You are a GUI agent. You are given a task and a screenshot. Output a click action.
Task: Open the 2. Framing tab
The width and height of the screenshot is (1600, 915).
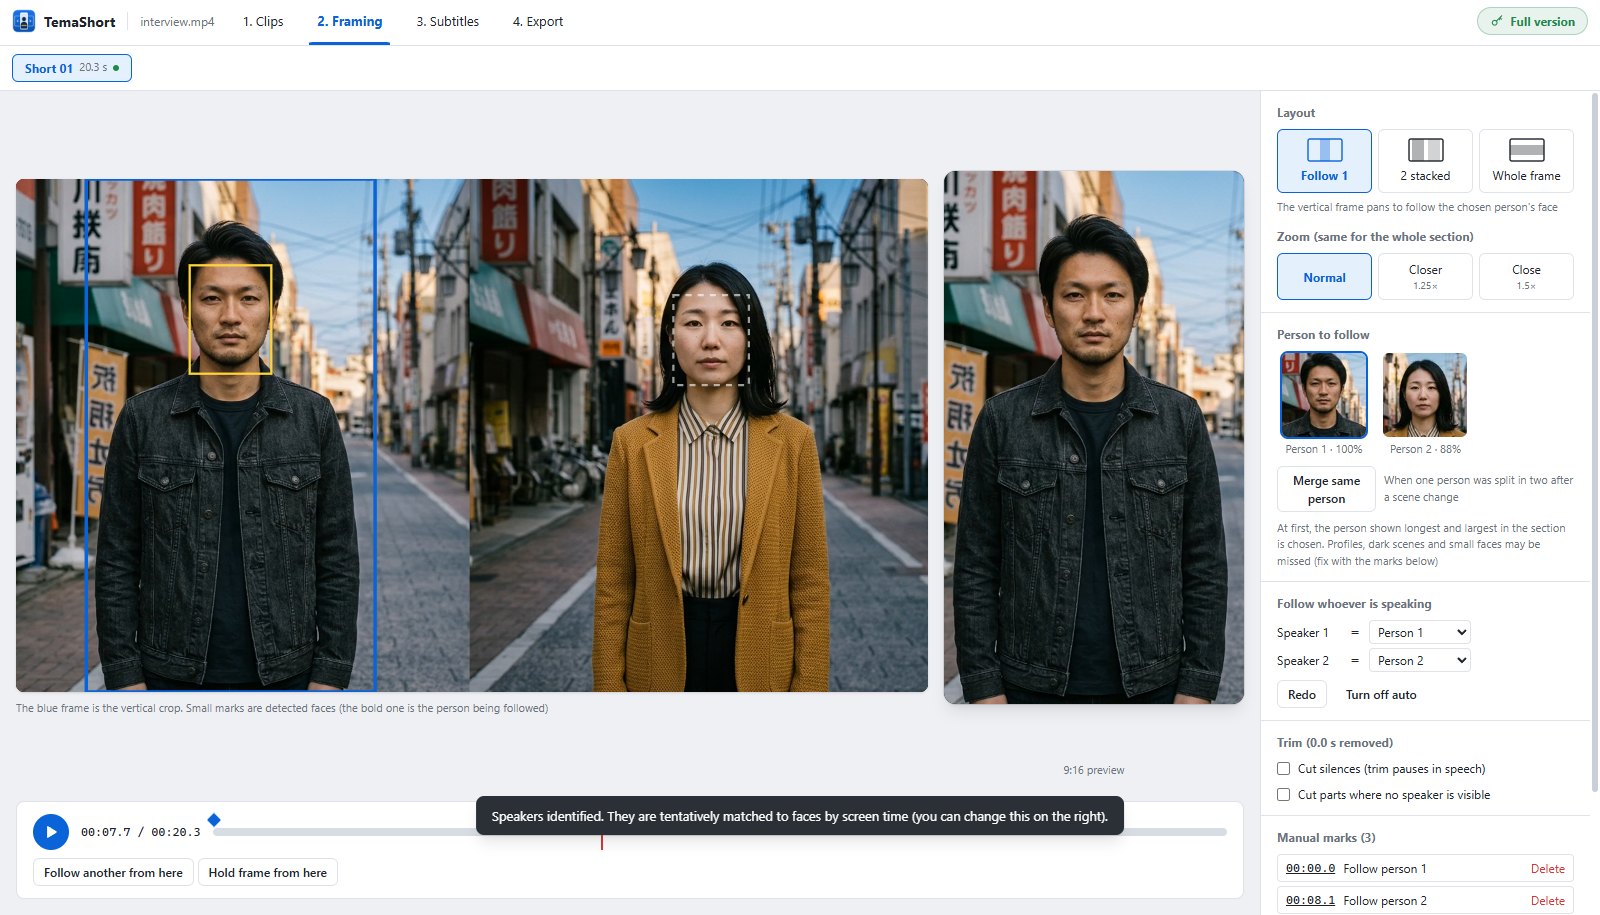(x=350, y=21)
